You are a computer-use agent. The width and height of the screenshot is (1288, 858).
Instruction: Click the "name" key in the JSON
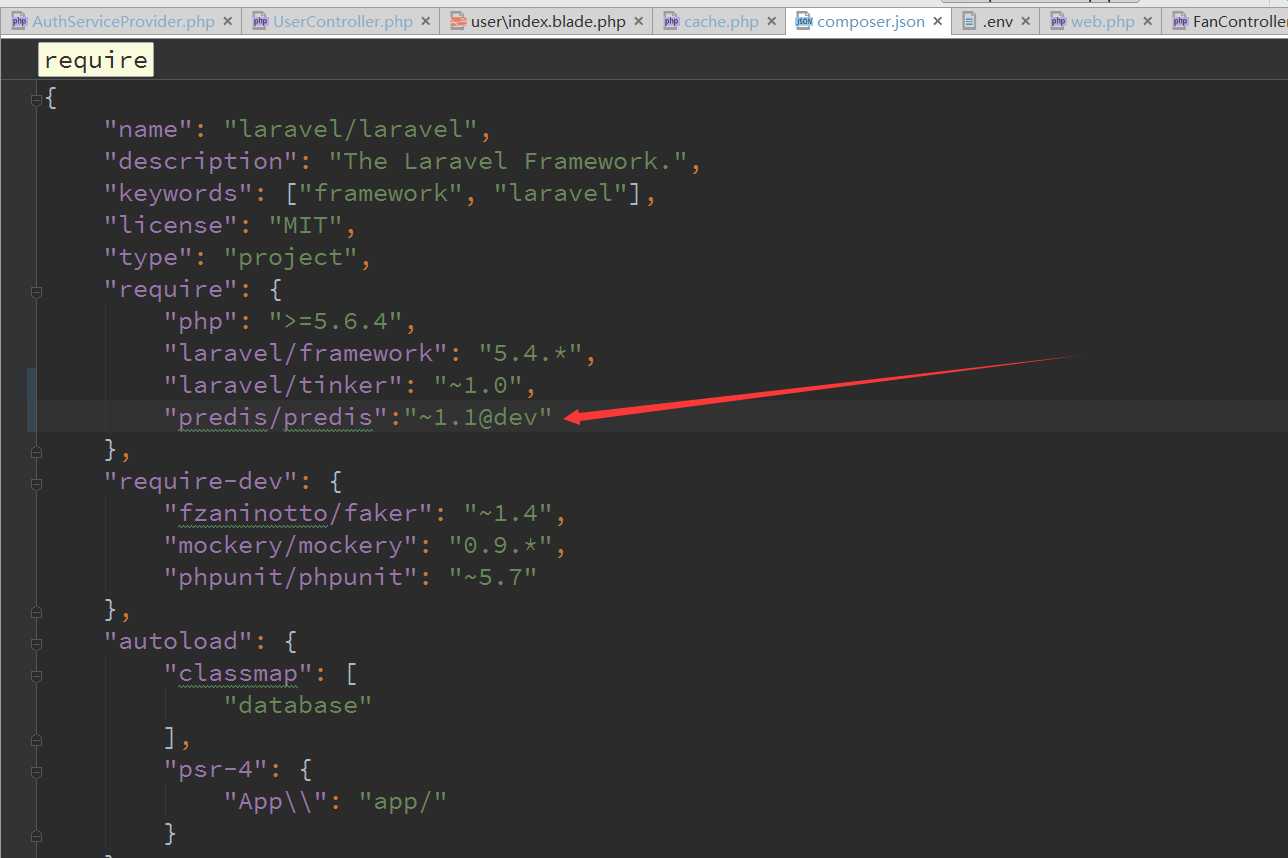148,129
